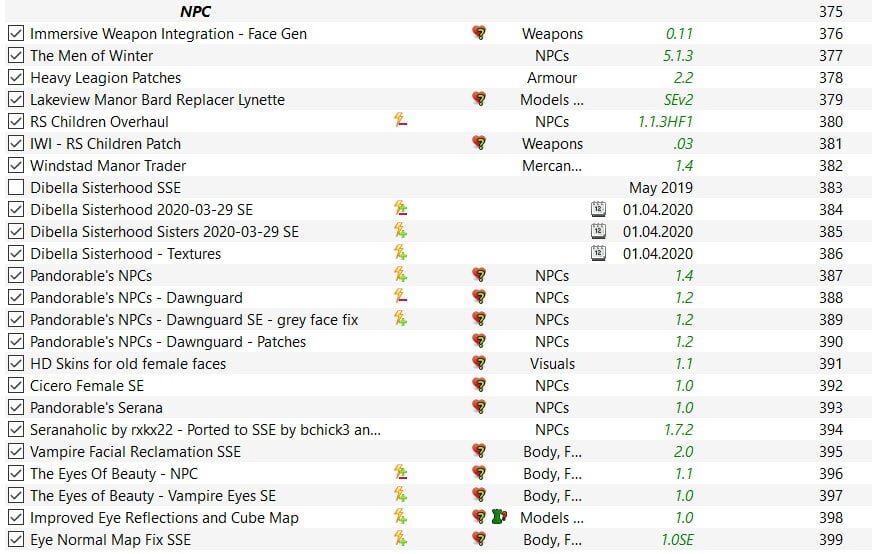Uncheck Pandorable's Serana mod
Image resolution: width=872 pixels, height=554 pixels.
coord(16,407)
